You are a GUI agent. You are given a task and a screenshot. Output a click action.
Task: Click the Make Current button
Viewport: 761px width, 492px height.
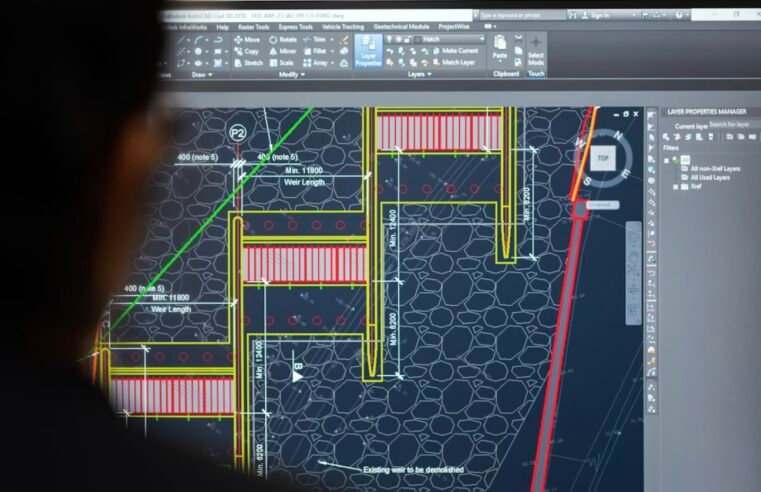click(x=459, y=51)
